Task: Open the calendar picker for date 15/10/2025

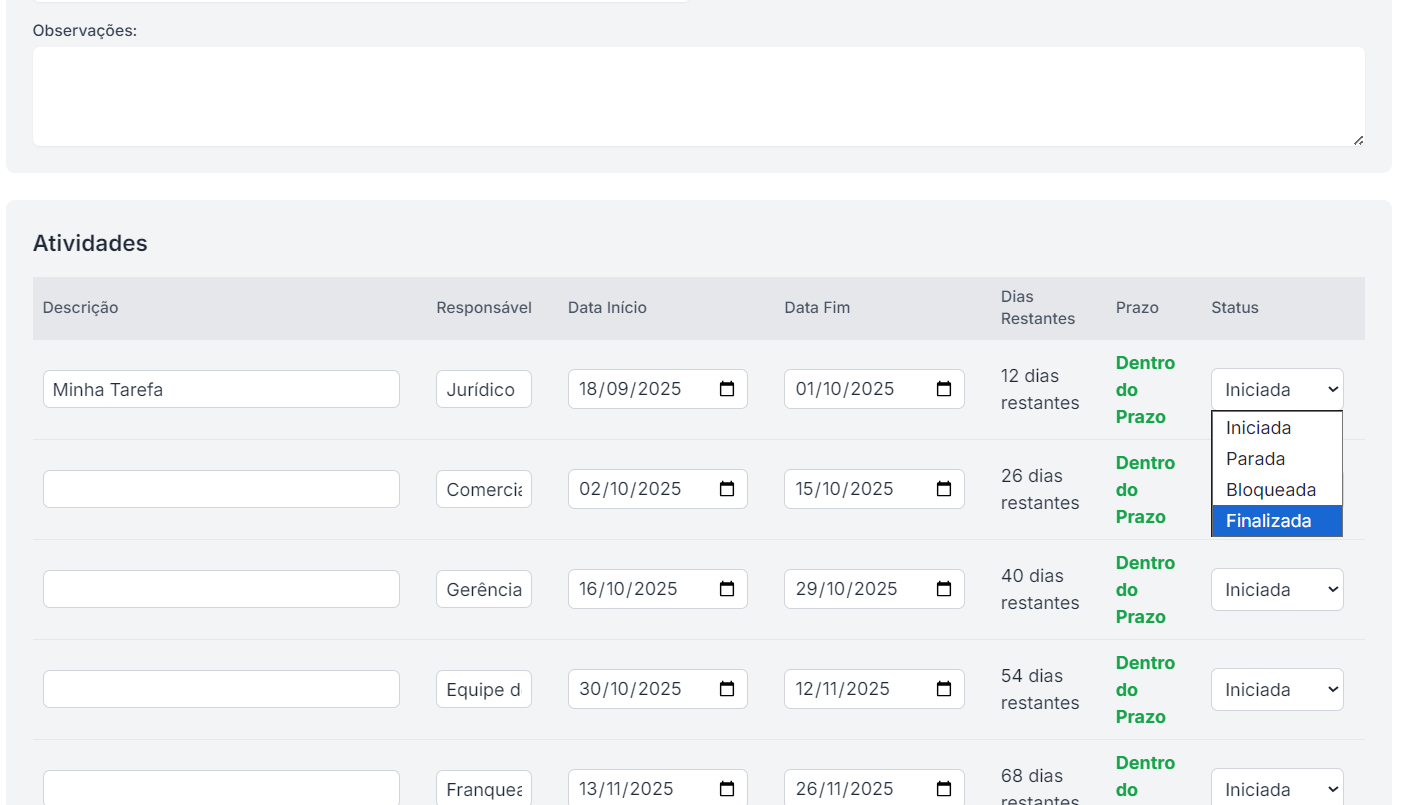Action: (x=943, y=489)
